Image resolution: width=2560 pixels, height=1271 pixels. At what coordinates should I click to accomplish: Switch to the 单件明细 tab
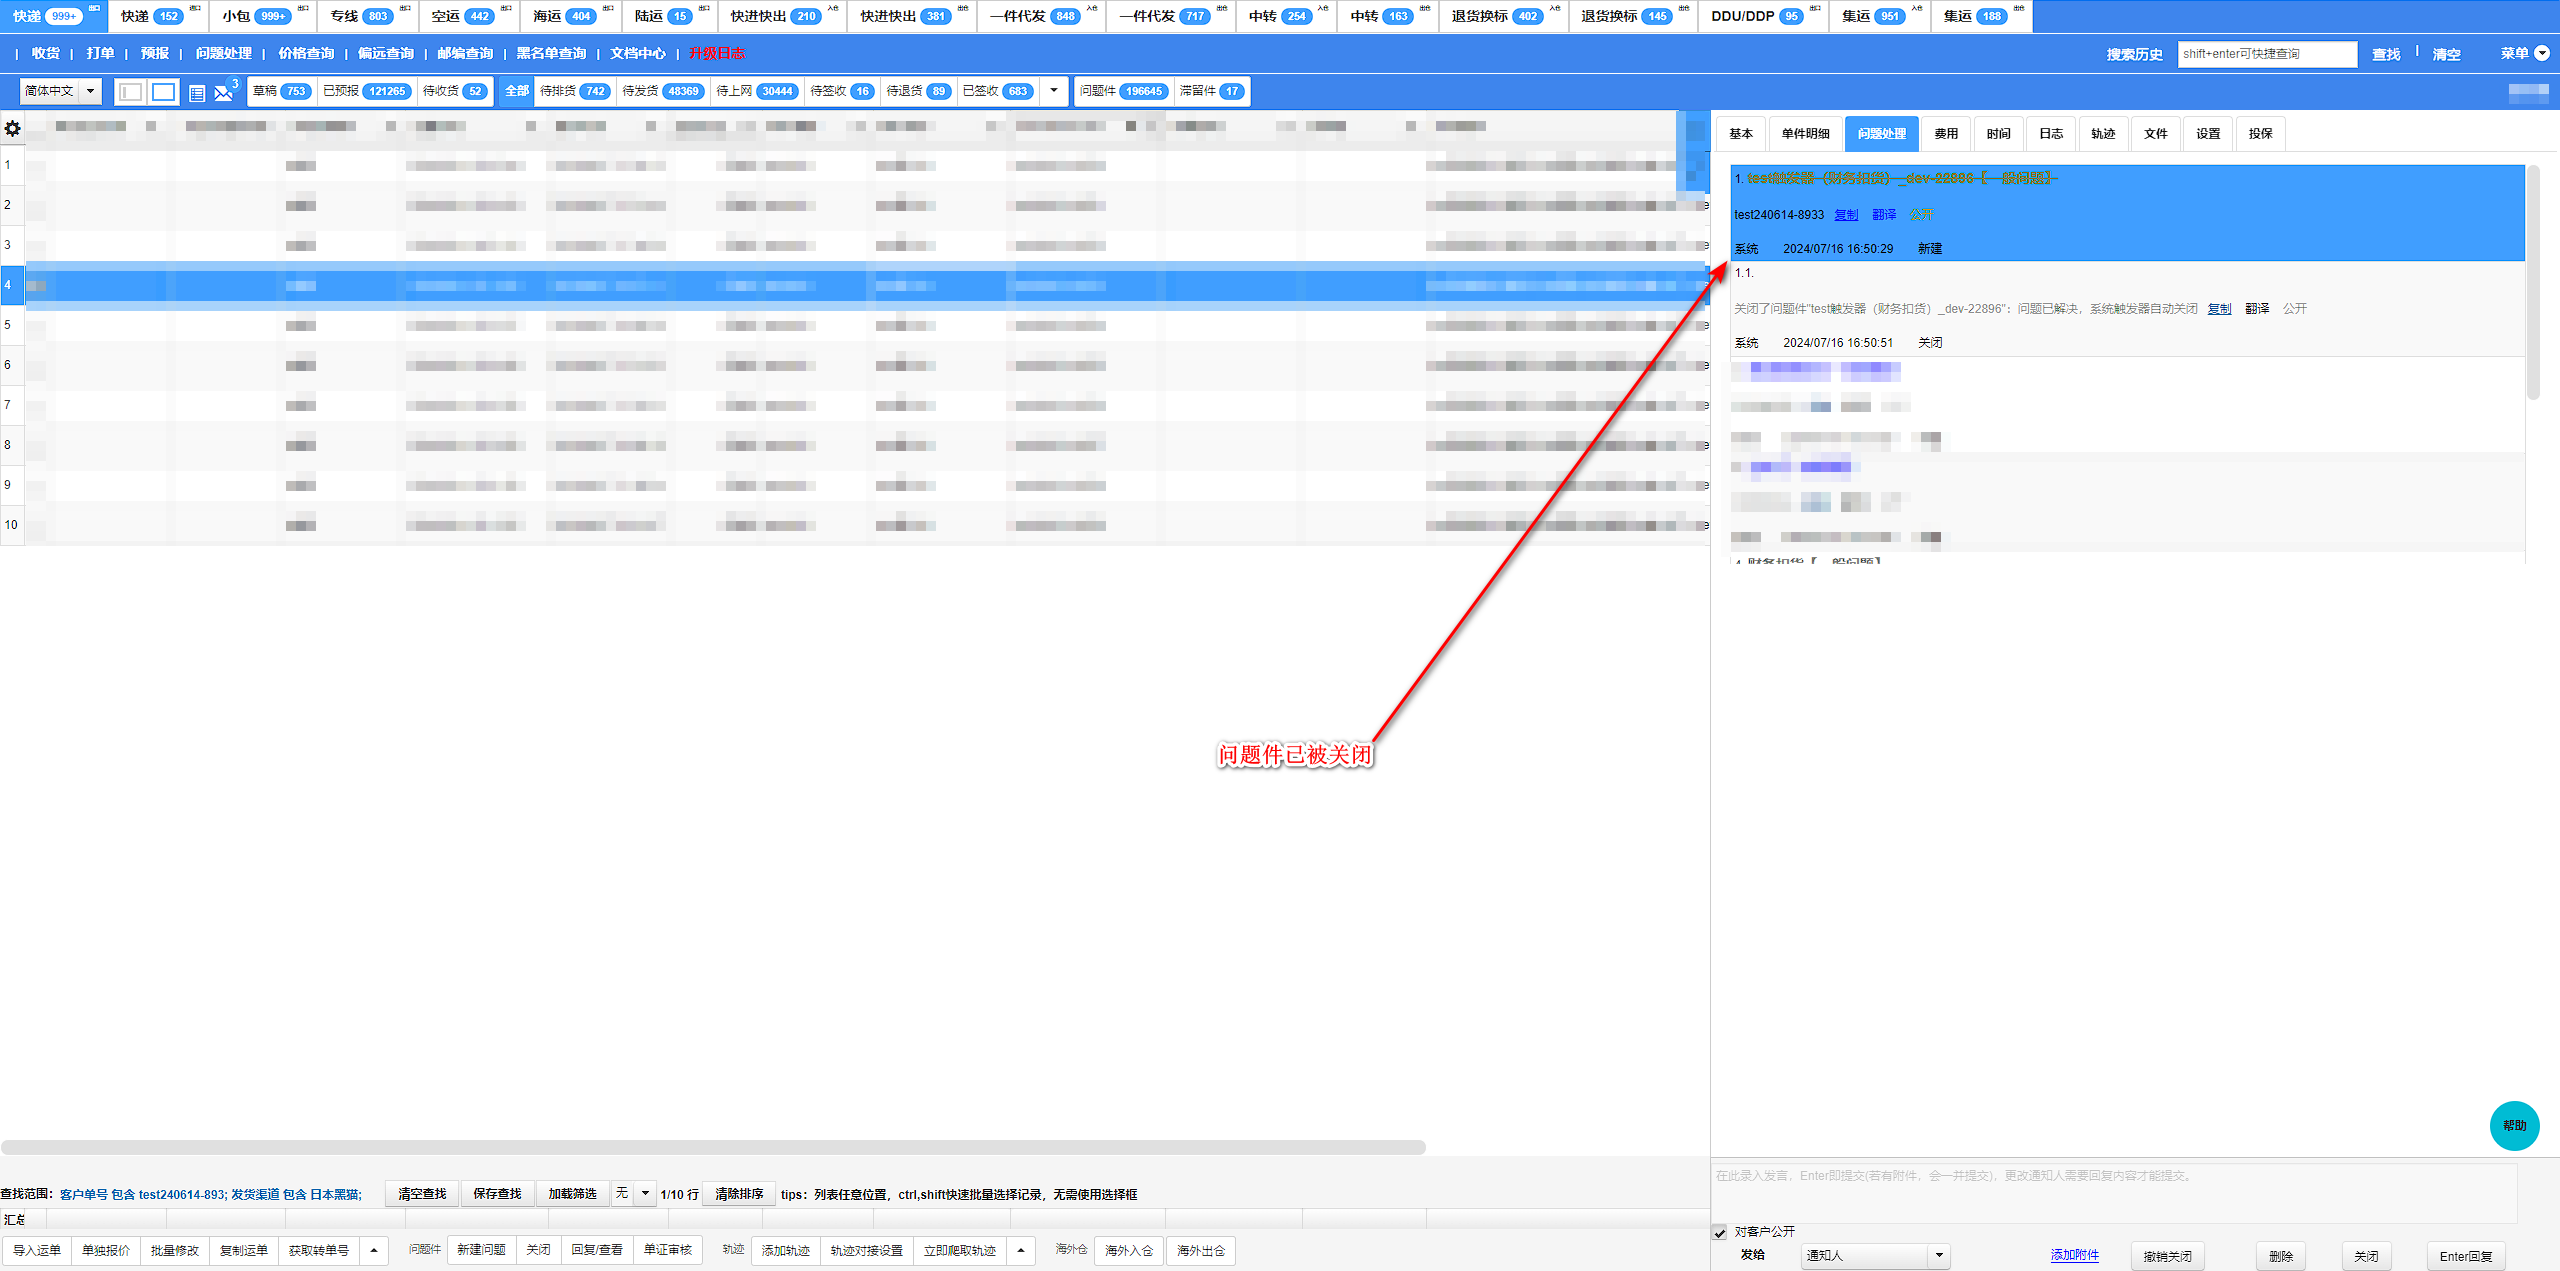[x=1805, y=134]
